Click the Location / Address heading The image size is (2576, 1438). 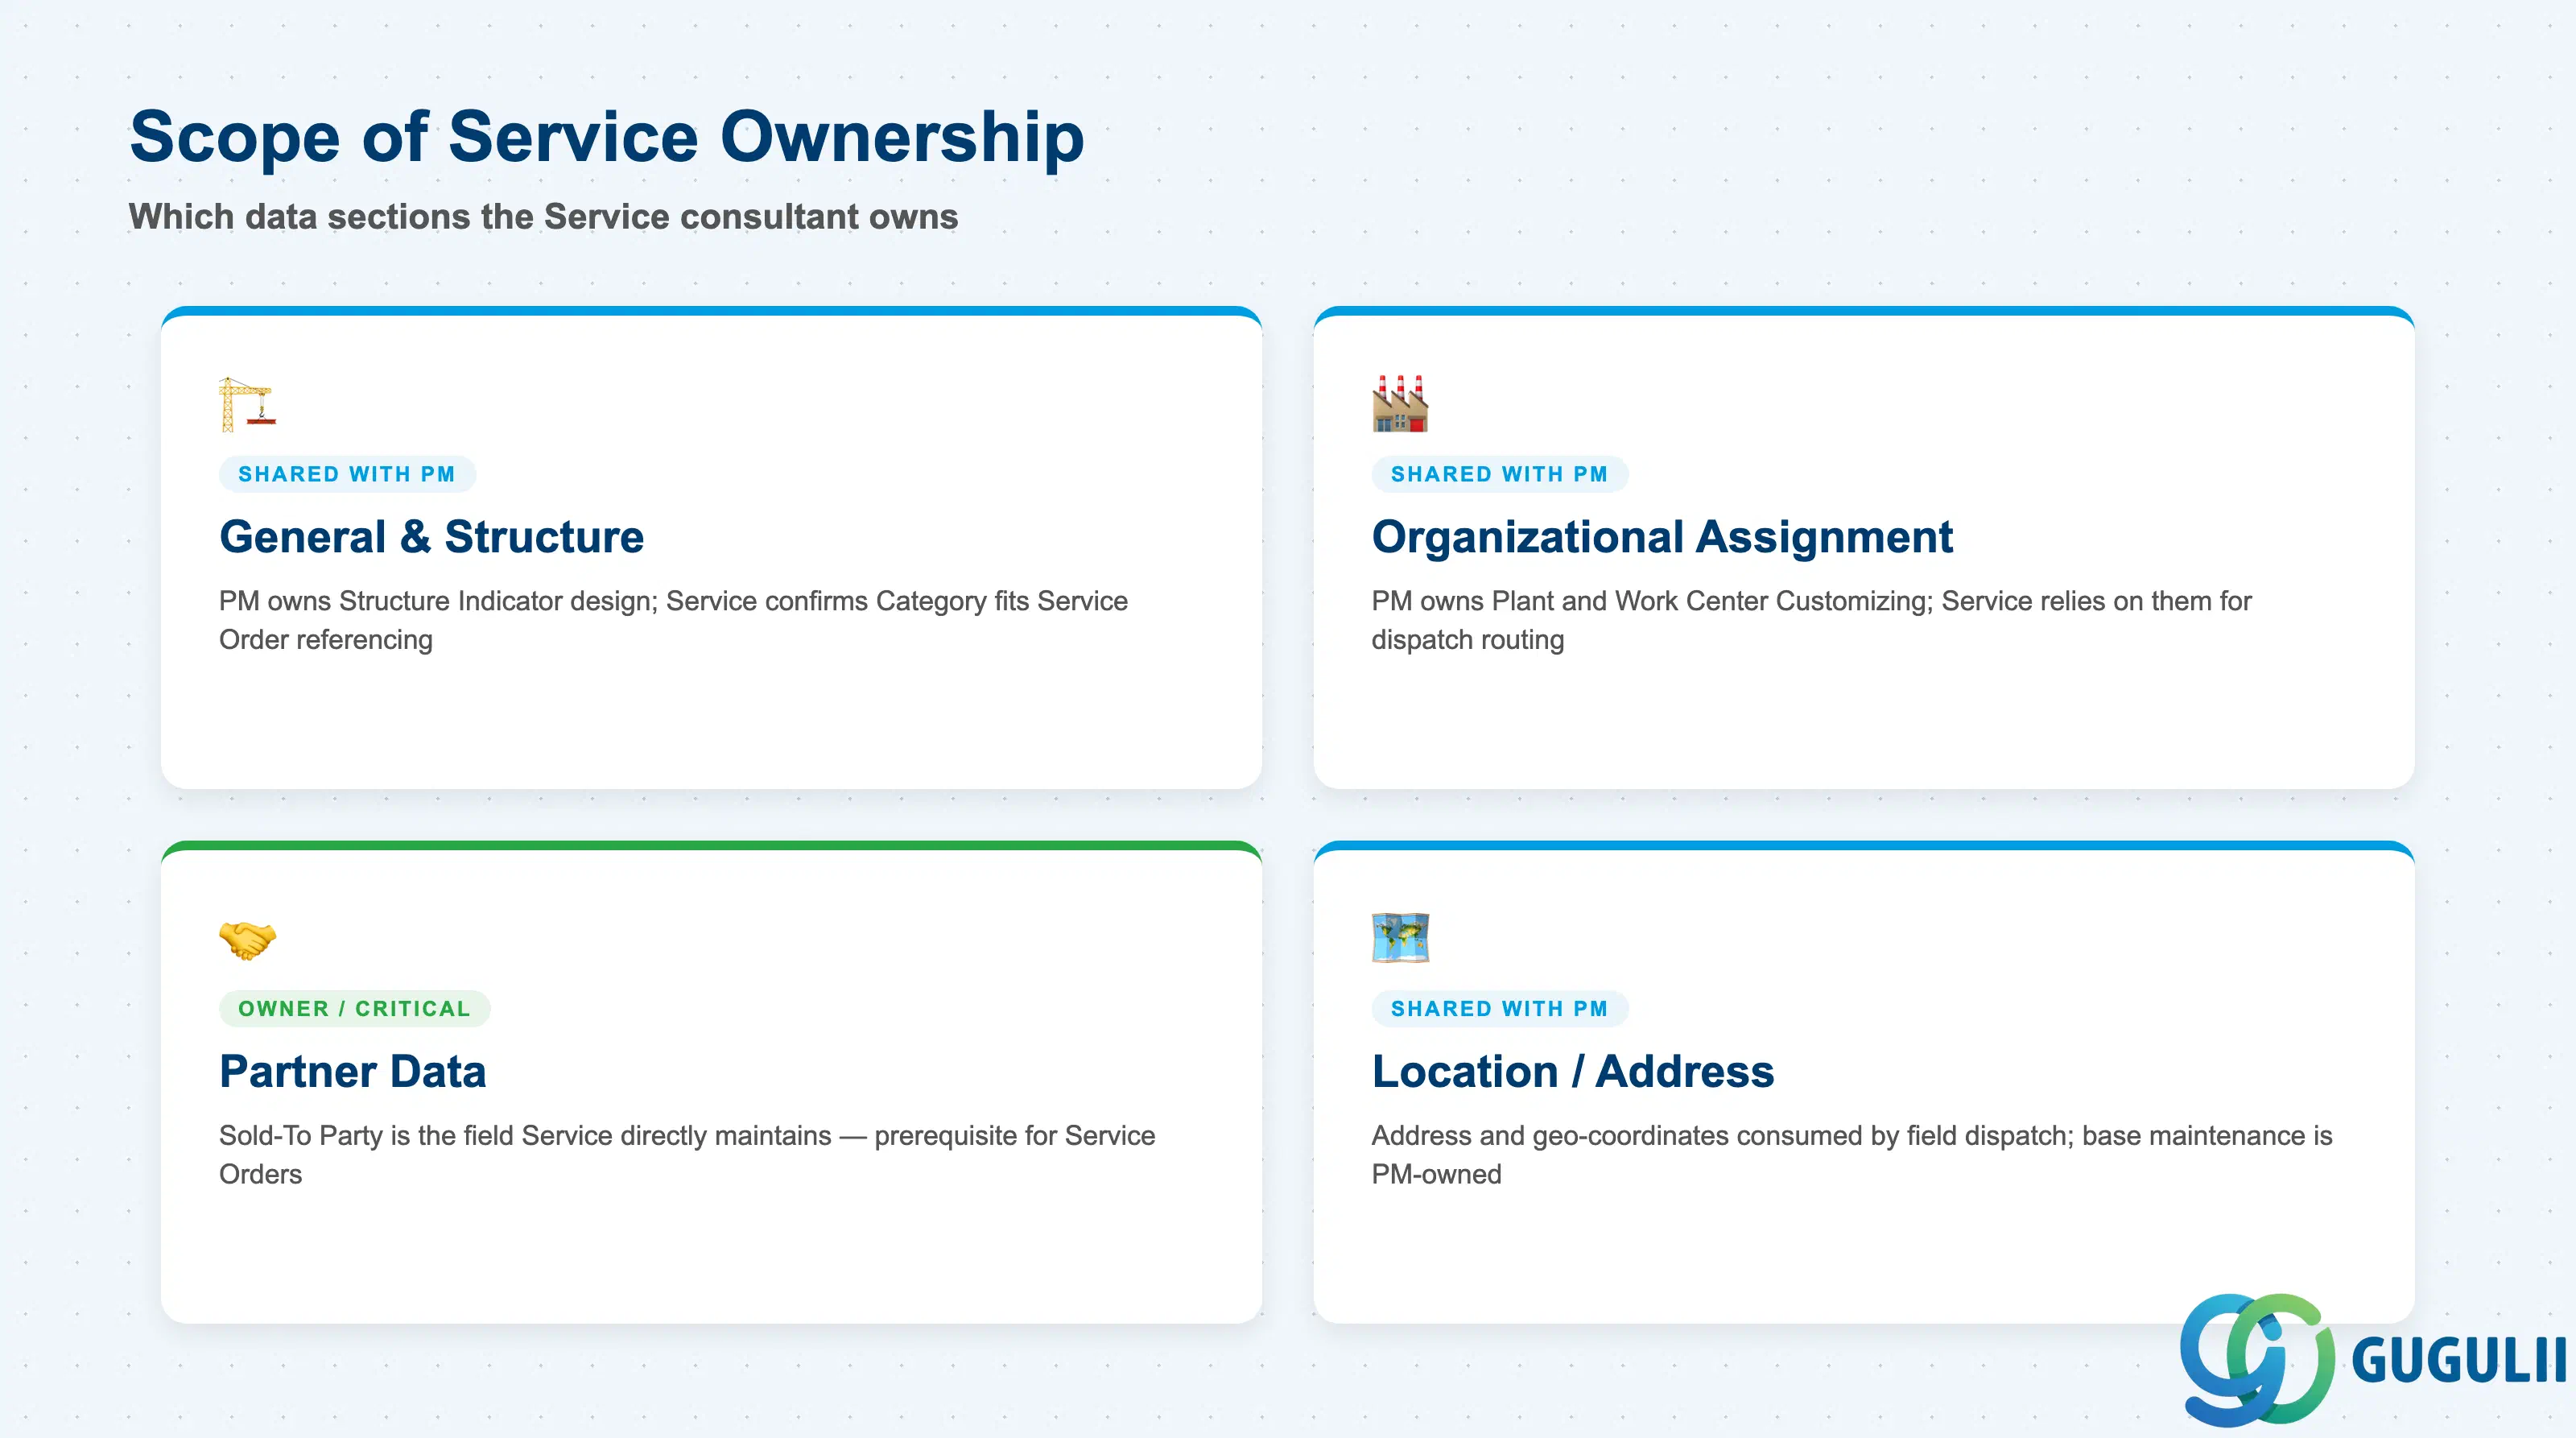click(1573, 1071)
